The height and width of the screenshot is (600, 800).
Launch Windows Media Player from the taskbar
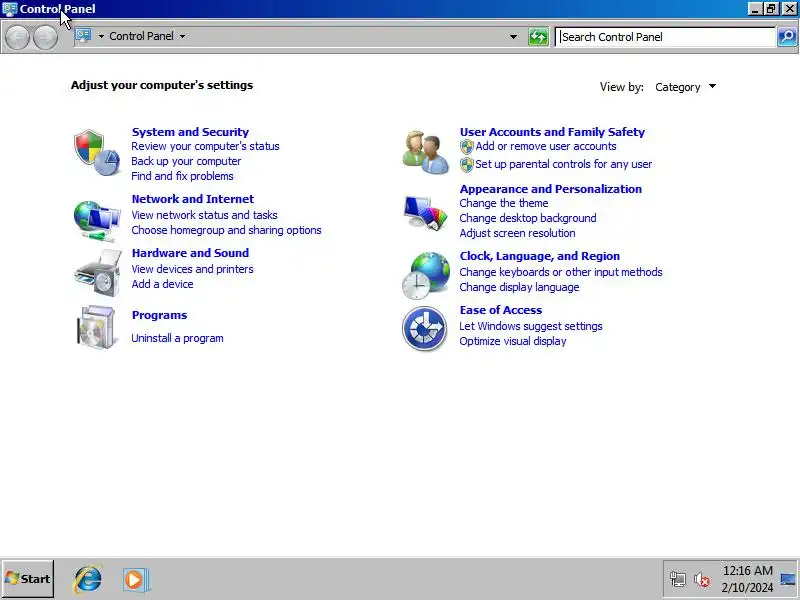[136, 580]
